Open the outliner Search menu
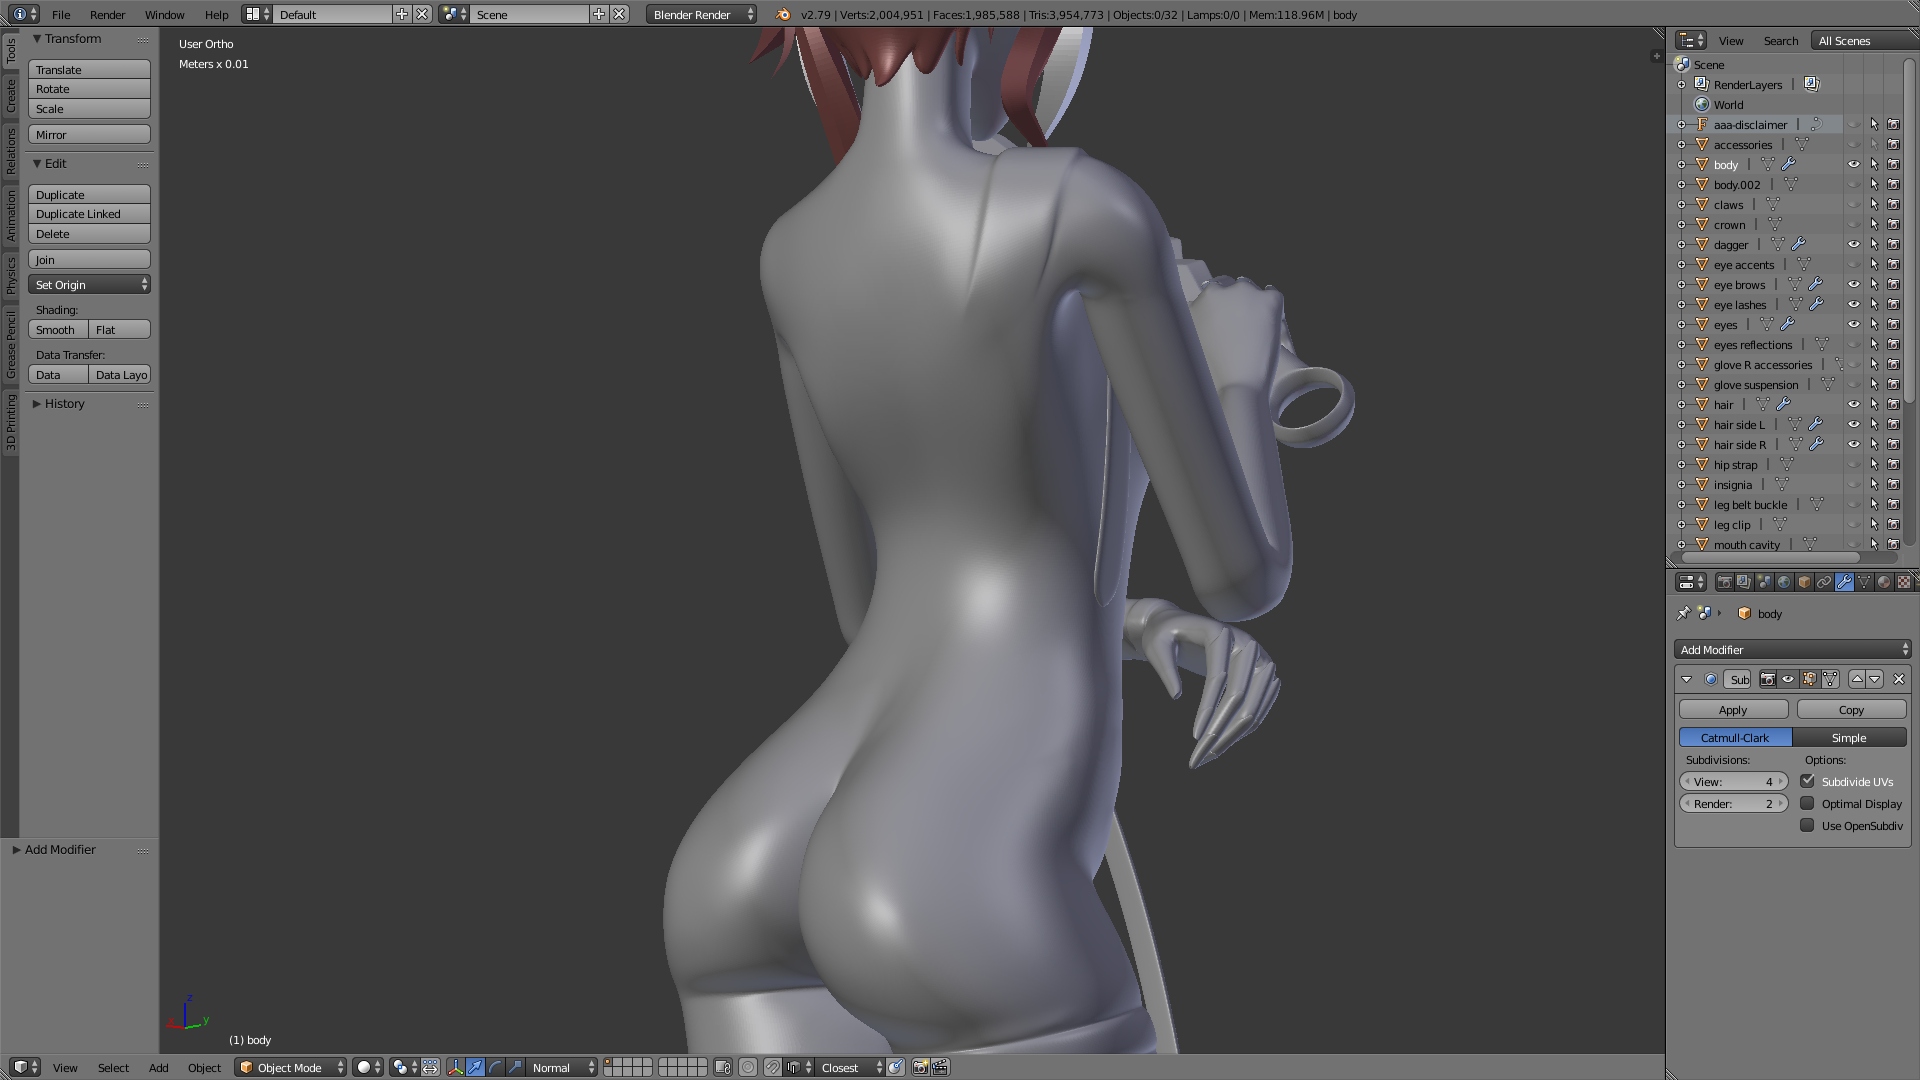The width and height of the screenshot is (1920, 1080). [1780, 40]
